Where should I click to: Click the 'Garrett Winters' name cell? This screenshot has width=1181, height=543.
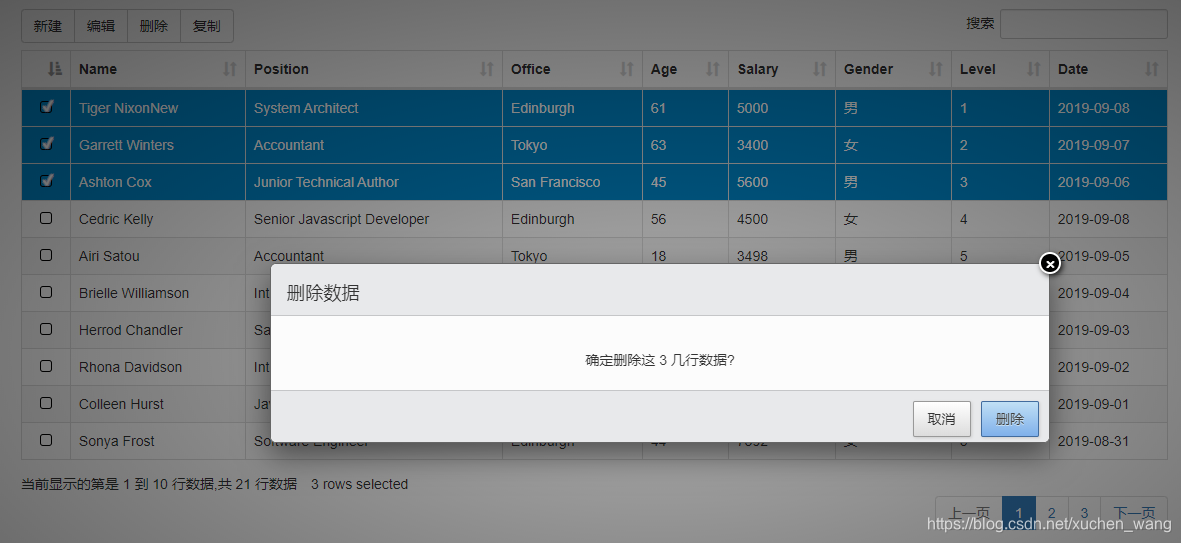(158, 145)
